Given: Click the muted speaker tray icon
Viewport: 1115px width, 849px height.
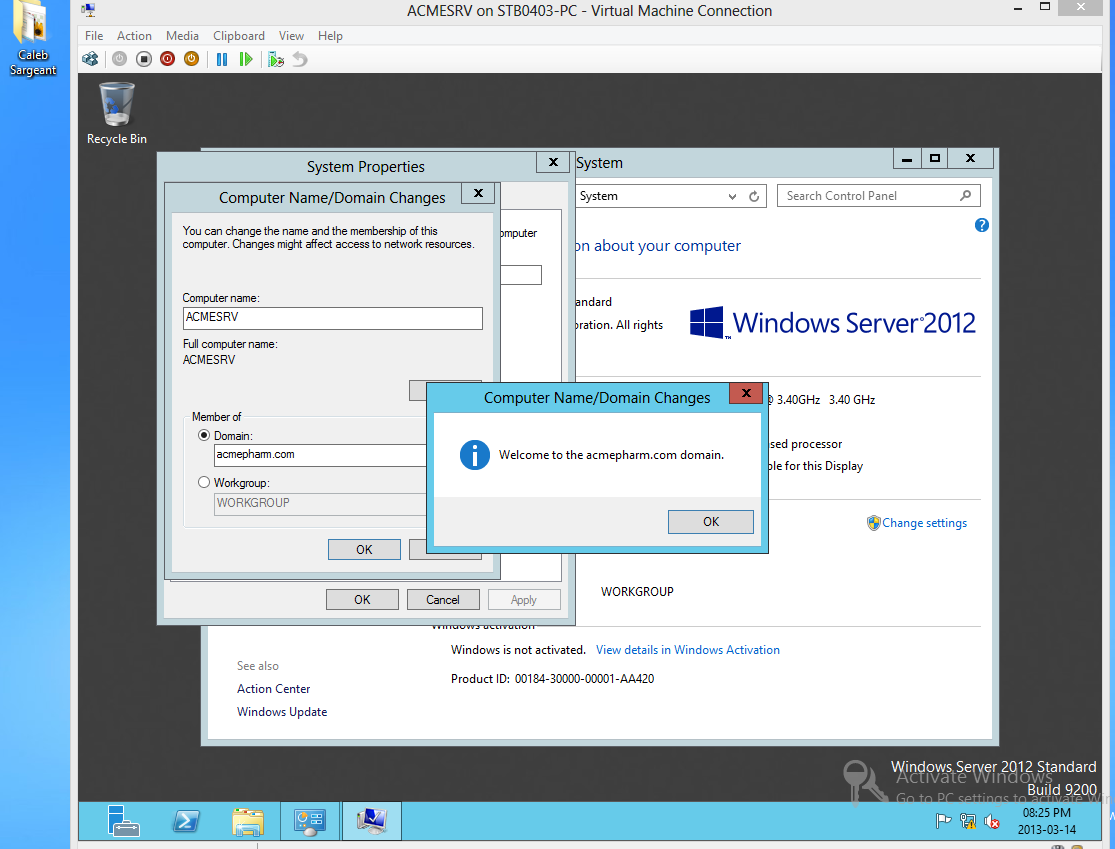Looking at the screenshot, I should point(992,821).
